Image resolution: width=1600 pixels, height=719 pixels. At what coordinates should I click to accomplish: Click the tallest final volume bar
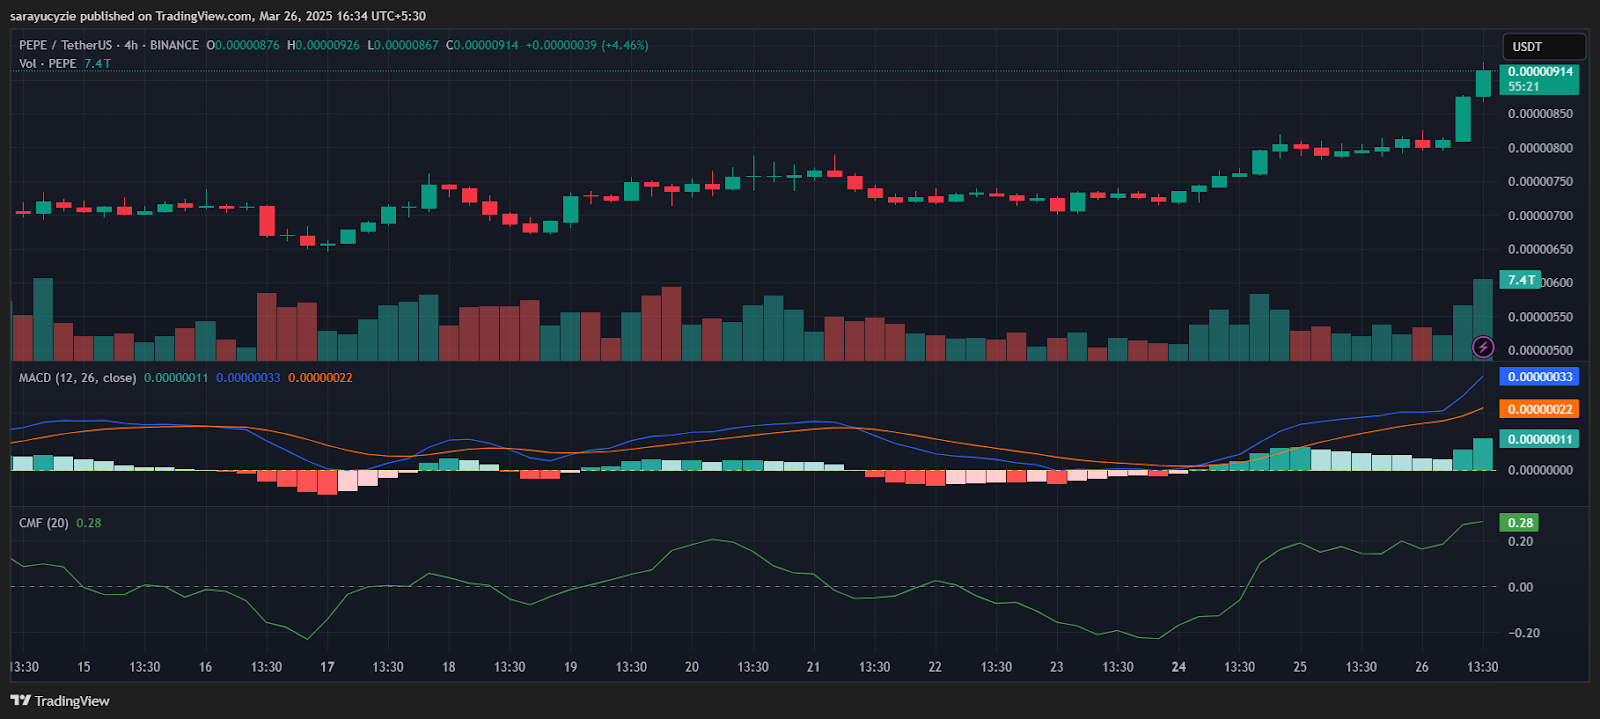click(1483, 320)
